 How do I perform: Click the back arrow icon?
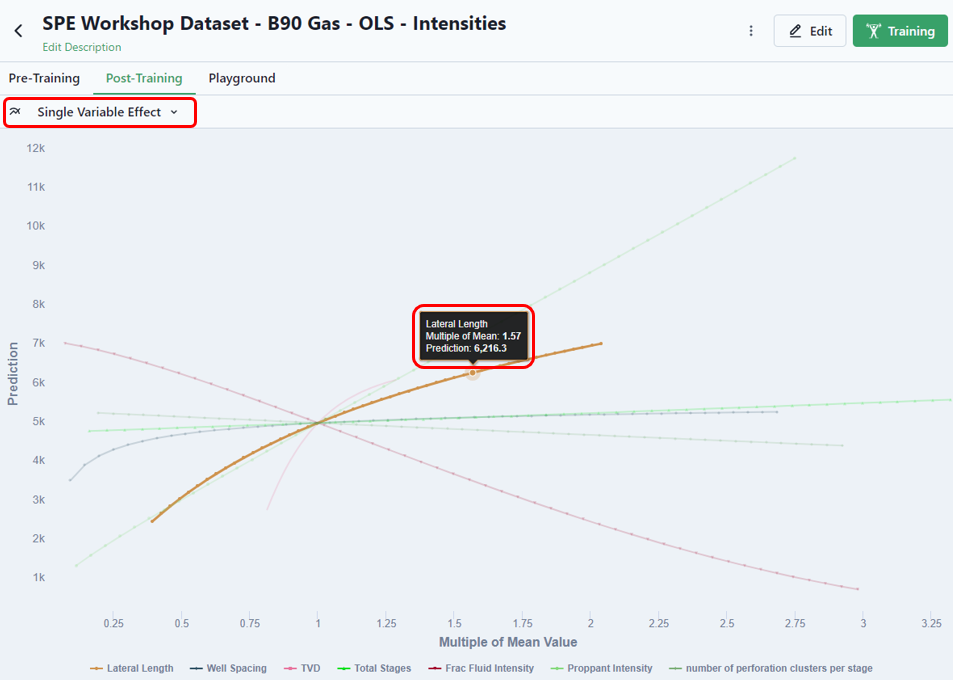pos(18,31)
